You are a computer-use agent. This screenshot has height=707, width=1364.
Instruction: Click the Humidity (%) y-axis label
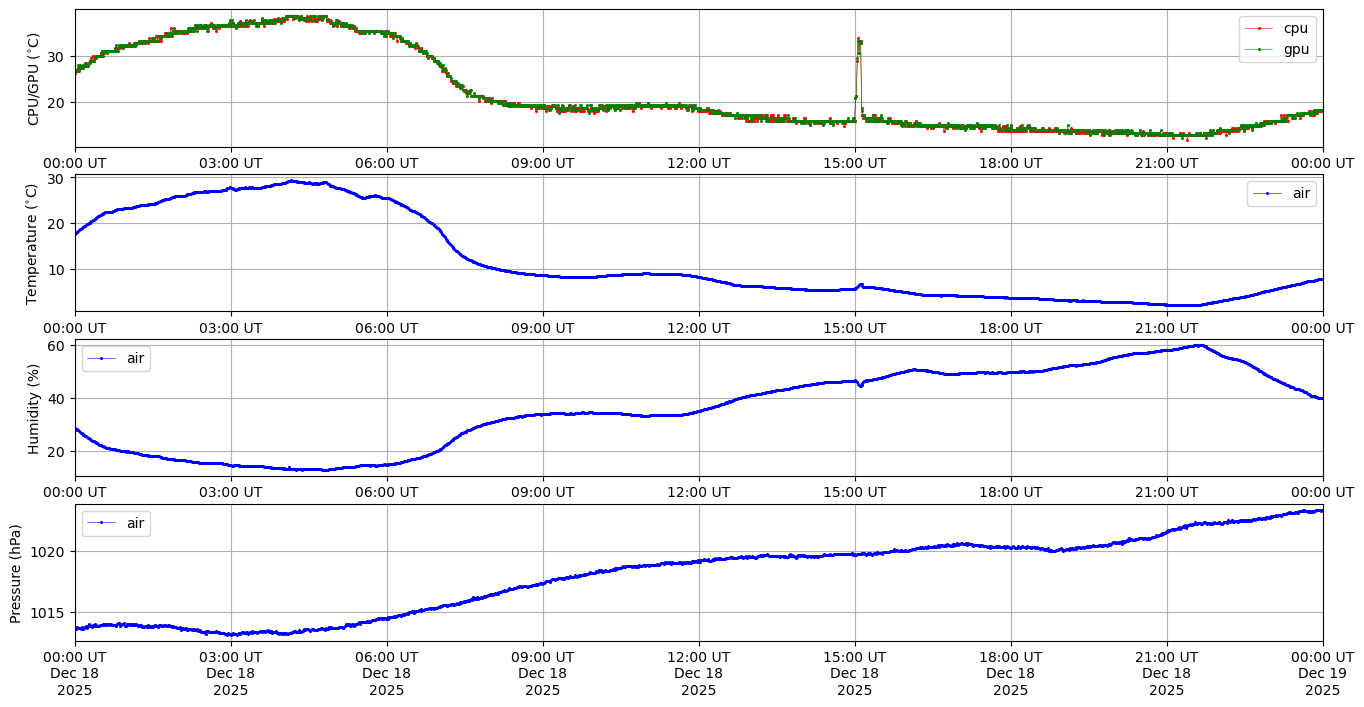[34, 408]
